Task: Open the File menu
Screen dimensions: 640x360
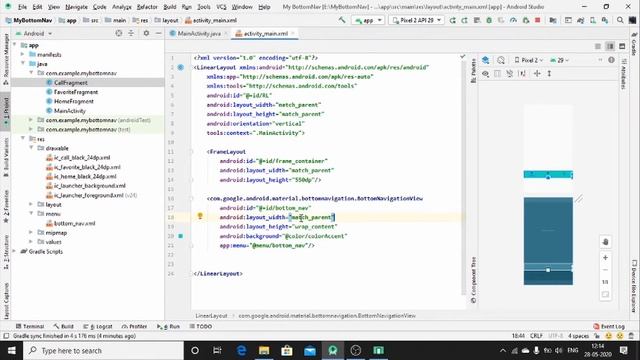Action: [22, 7]
